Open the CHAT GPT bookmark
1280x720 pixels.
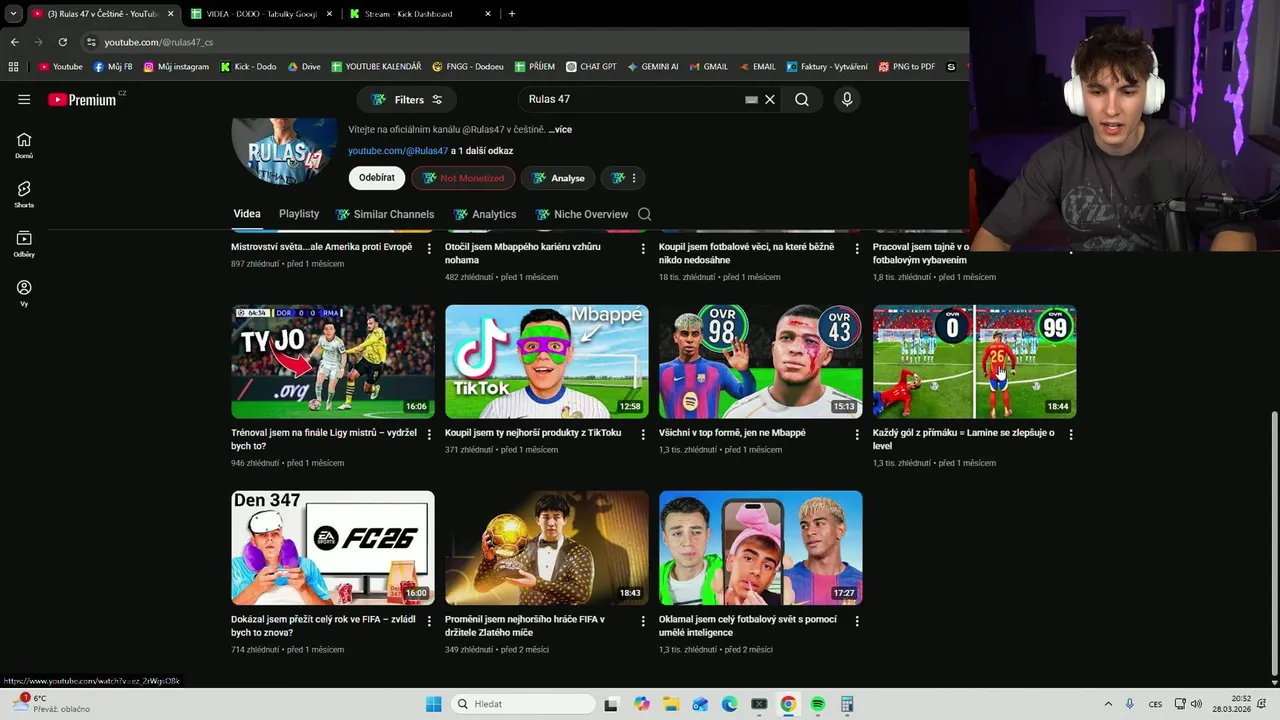(x=591, y=67)
